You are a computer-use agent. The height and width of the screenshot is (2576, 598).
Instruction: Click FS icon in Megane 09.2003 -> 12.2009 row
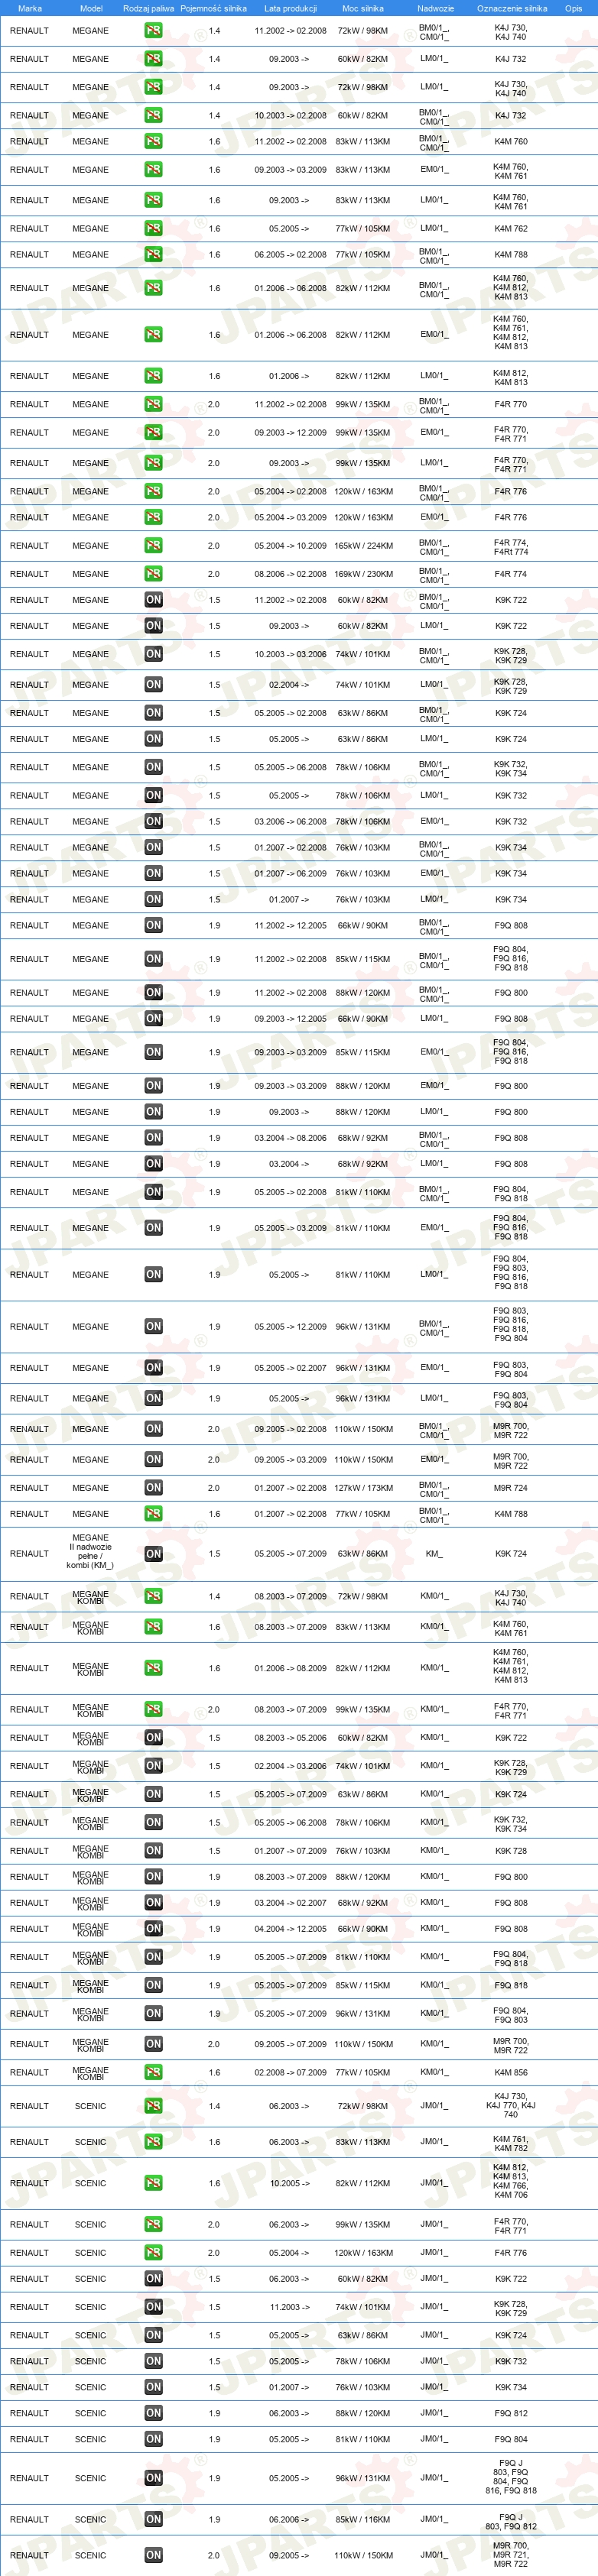click(x=153, y=432)
